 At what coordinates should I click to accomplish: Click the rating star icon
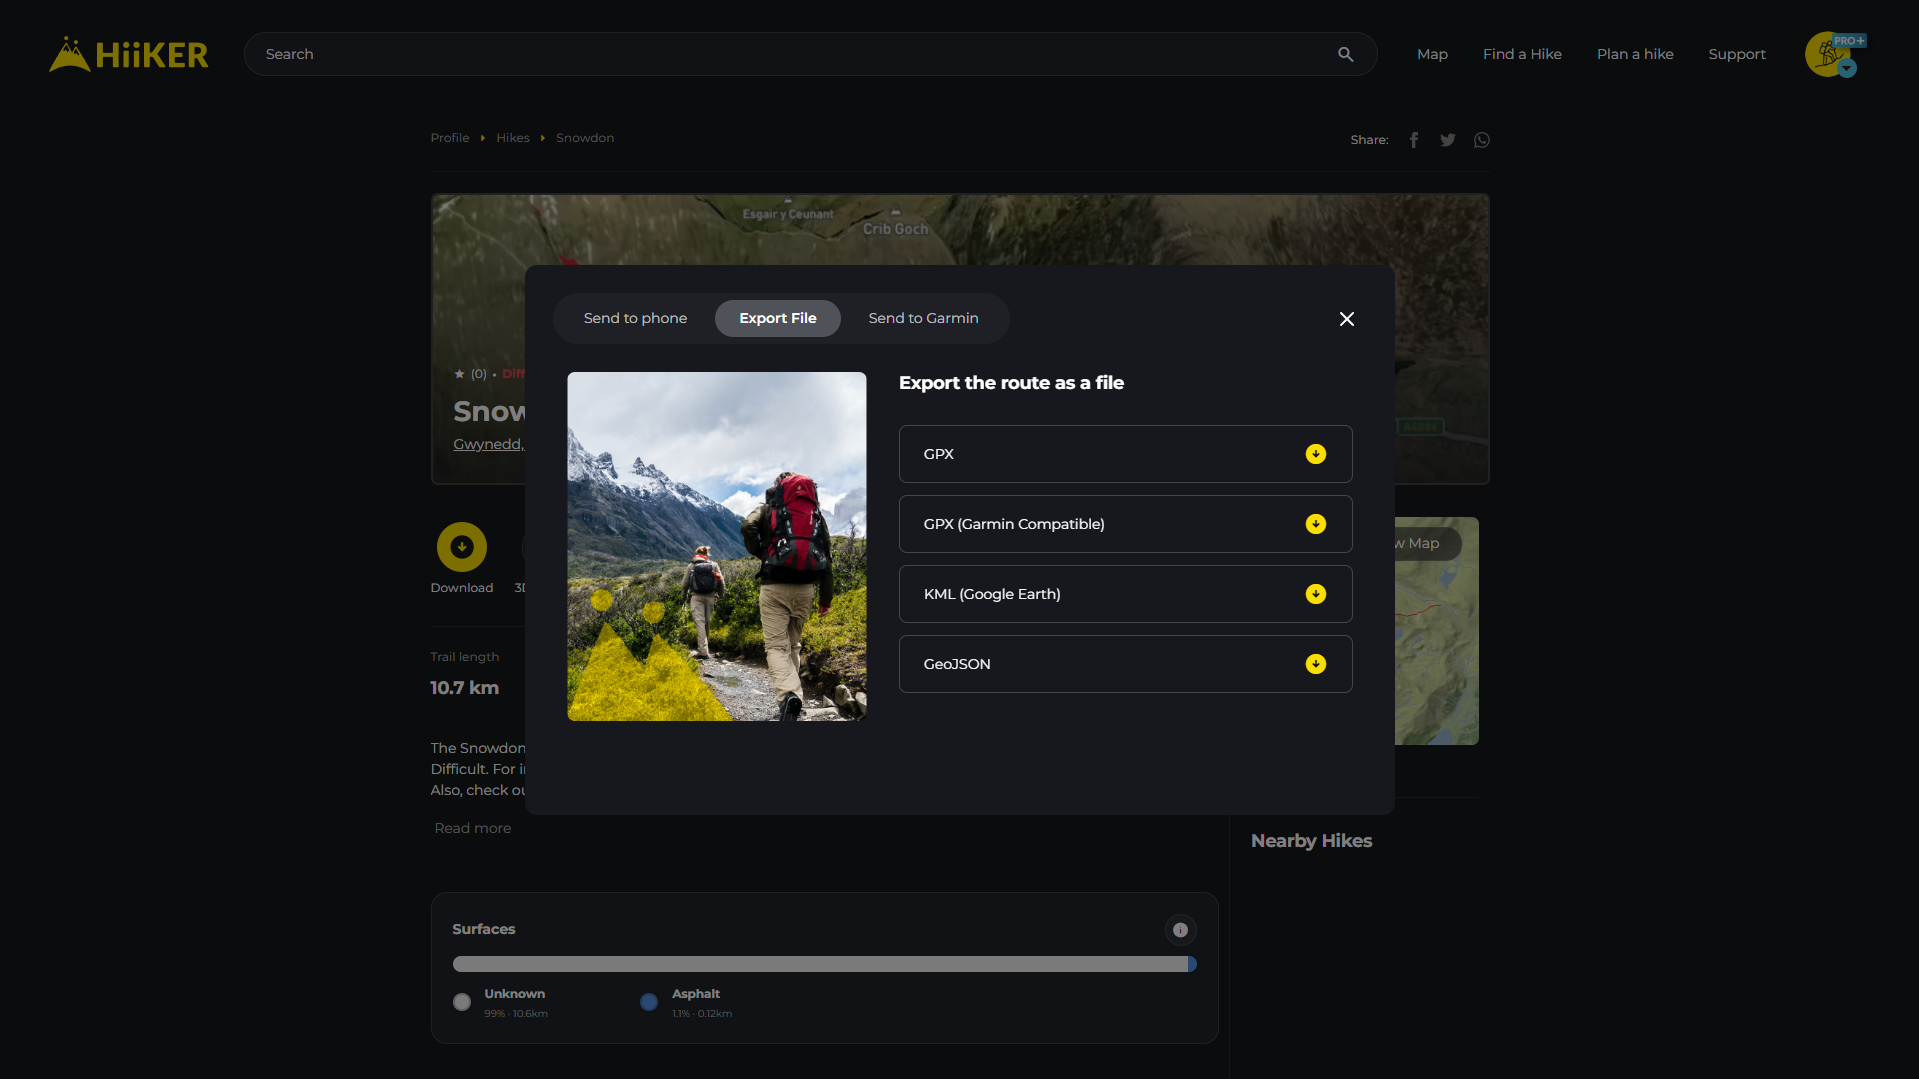pos(459,374)
